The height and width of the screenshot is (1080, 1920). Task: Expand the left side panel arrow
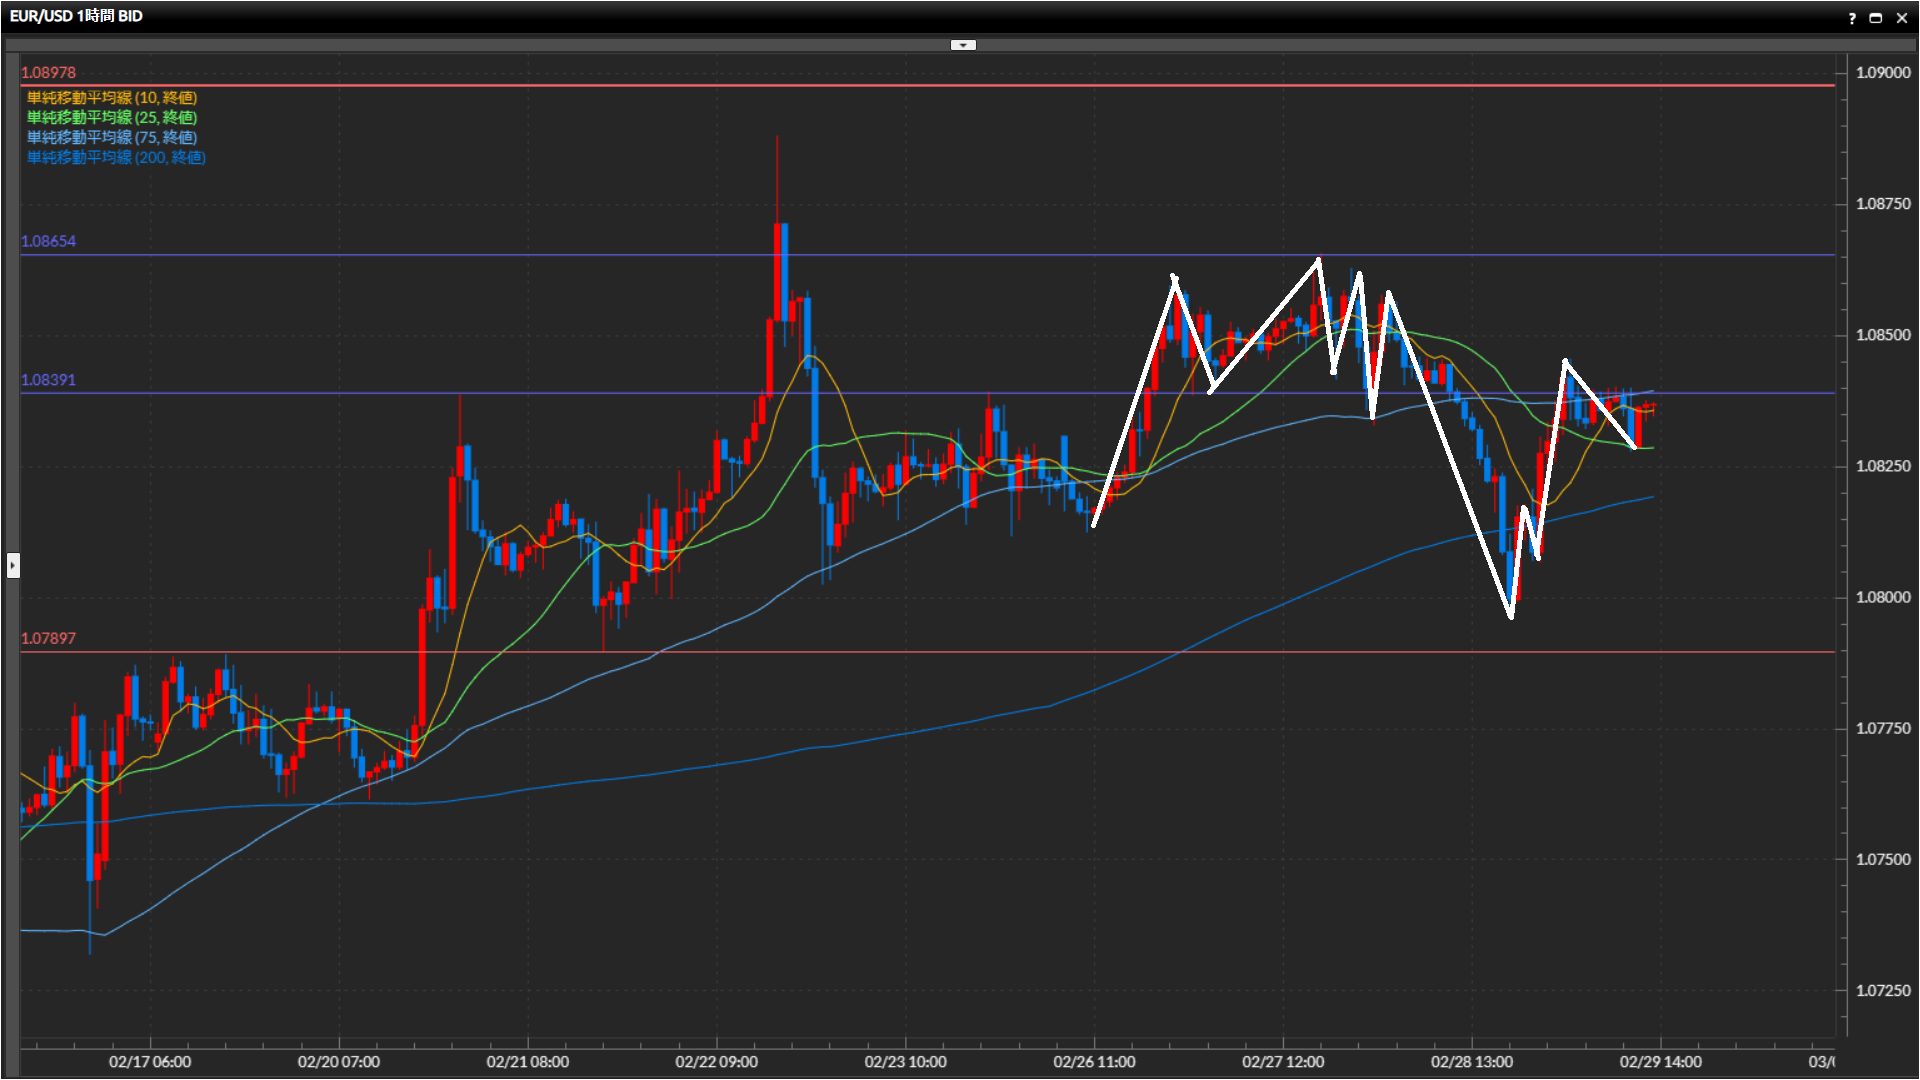tap(12, 566)
